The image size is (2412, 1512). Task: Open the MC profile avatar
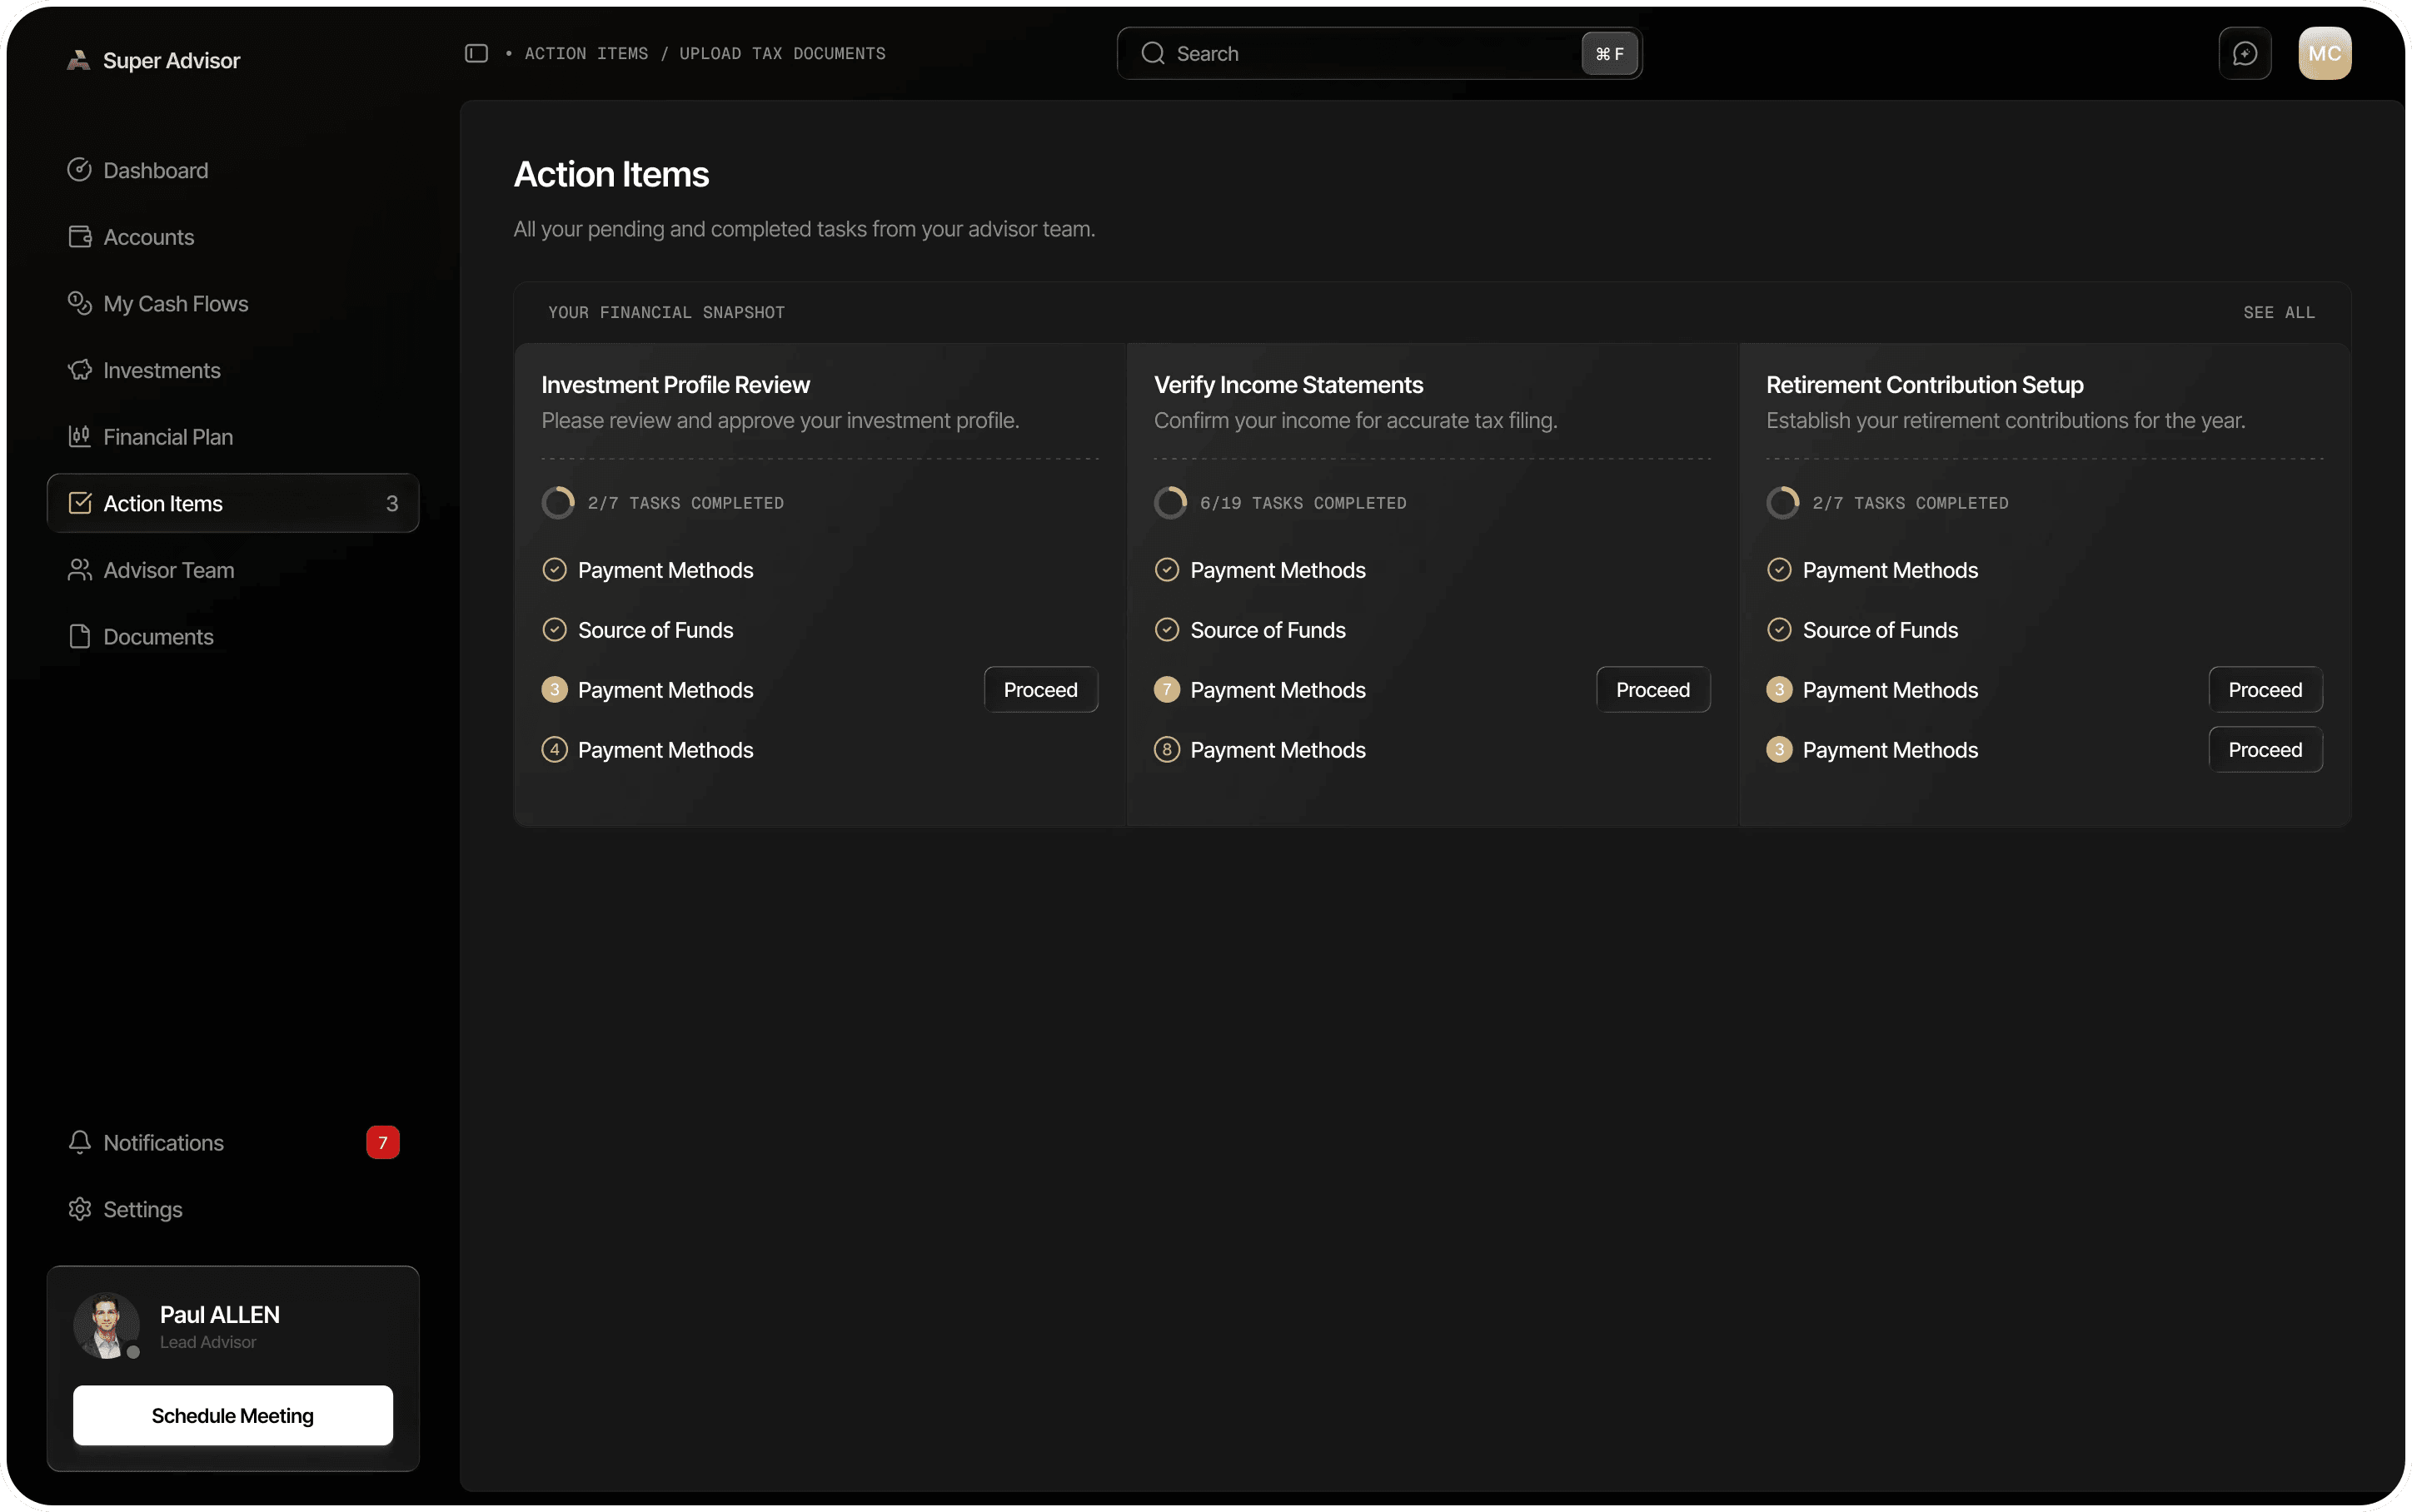(x=2324, y=53)
